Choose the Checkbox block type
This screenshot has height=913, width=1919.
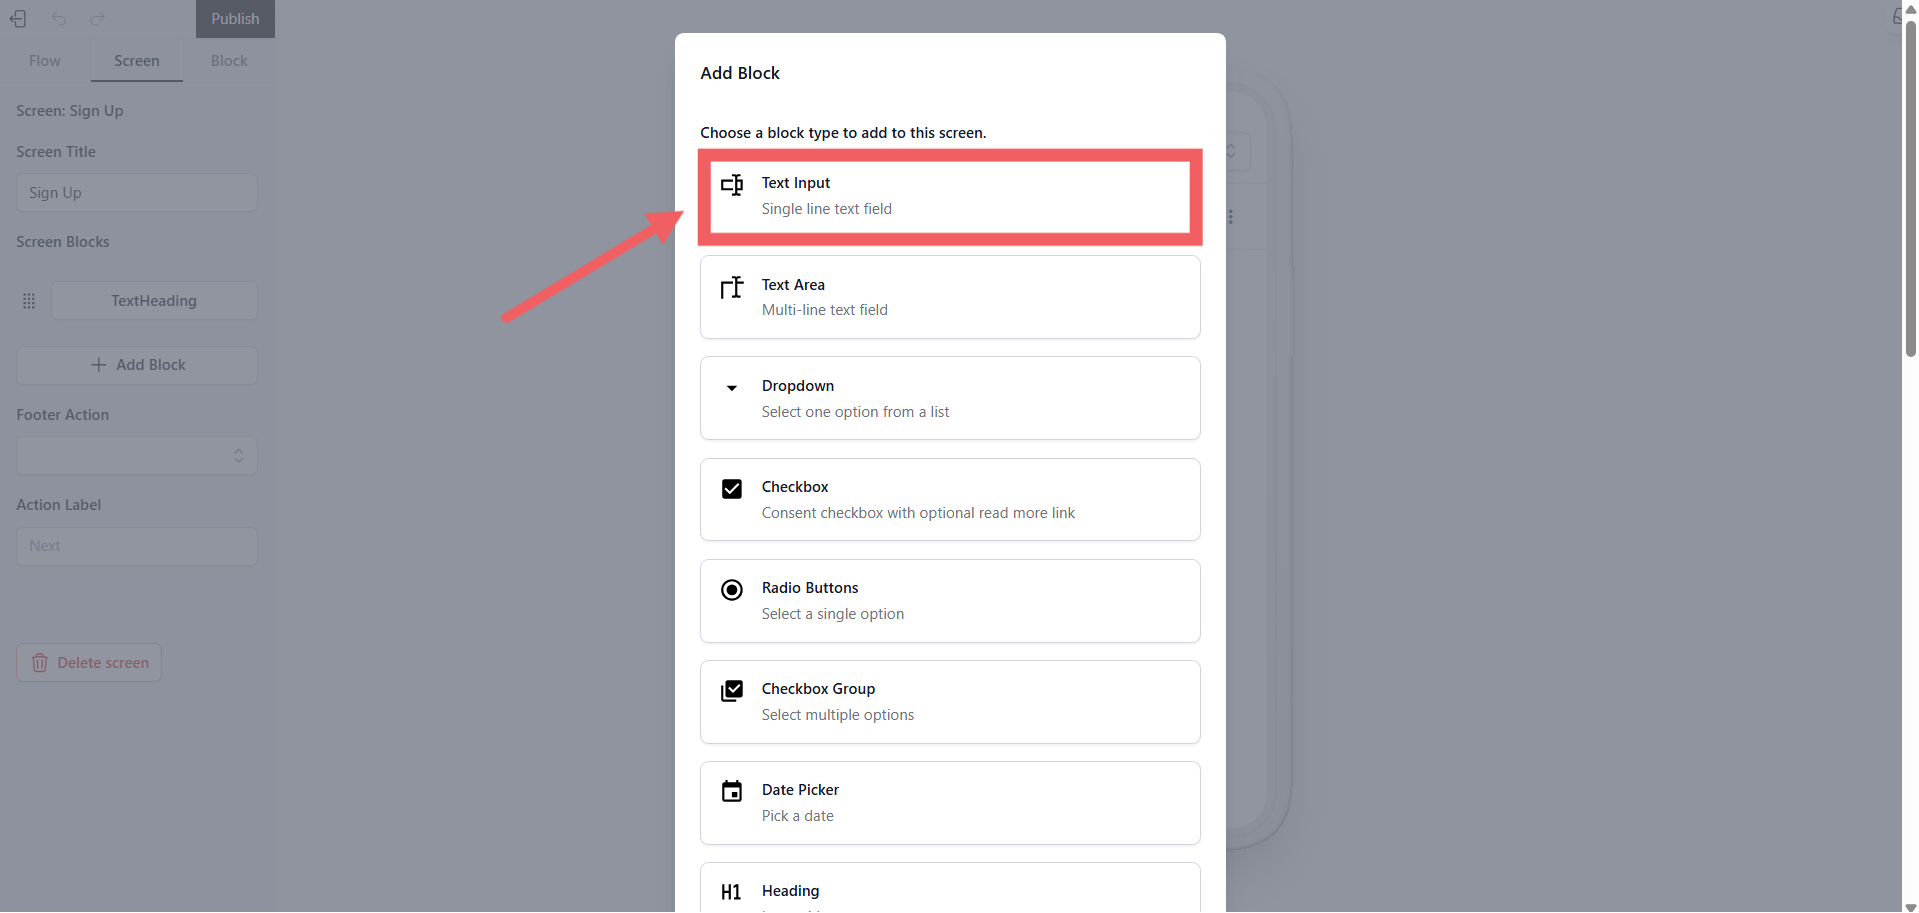pos(950,499)
